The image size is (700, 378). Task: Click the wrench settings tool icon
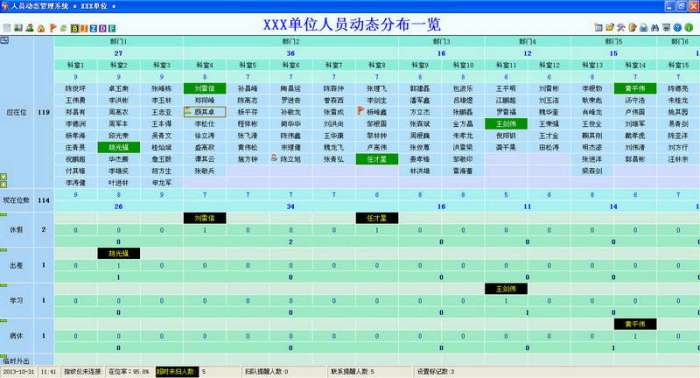[621, 28]
